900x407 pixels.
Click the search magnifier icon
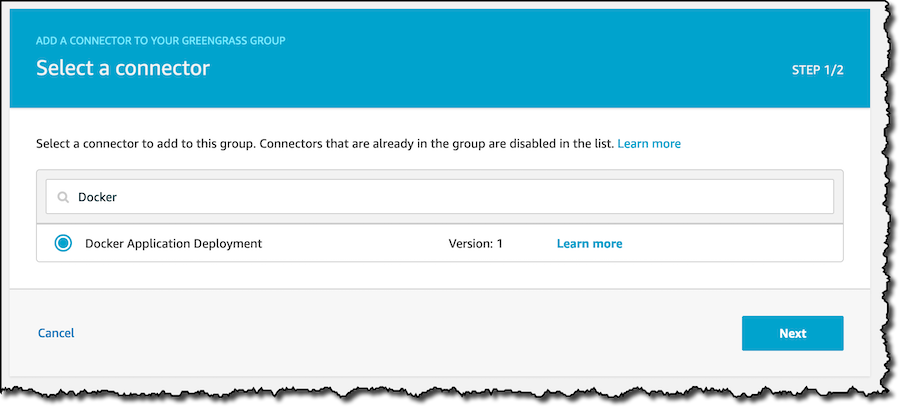click(63, 197)
